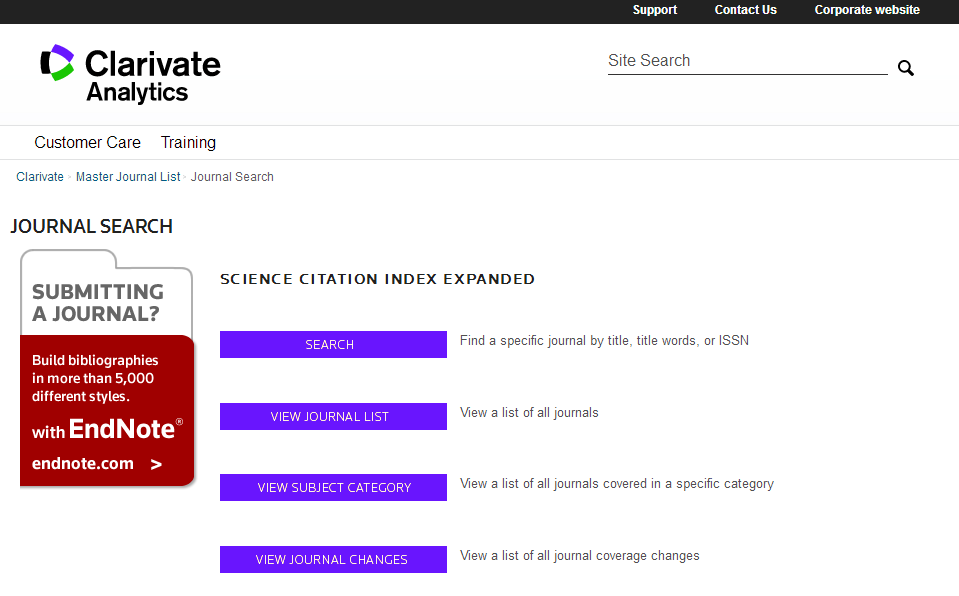Click the Clarivate Analytics logo

pyautogui.click(x=130, y=74)
